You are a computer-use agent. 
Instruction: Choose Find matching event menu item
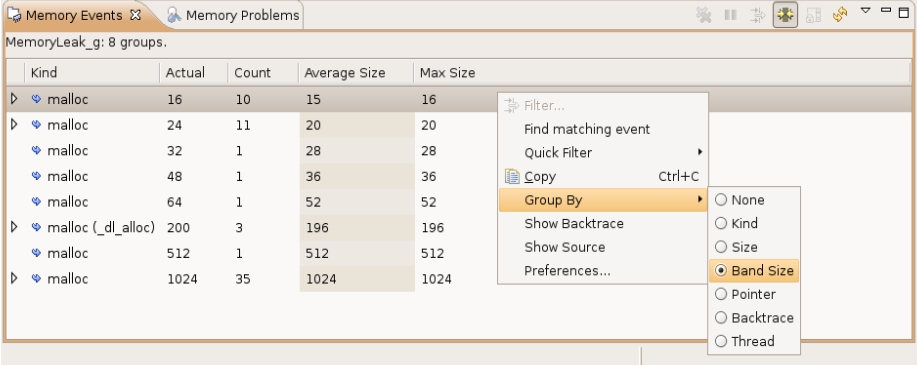[x=603, y=129]
